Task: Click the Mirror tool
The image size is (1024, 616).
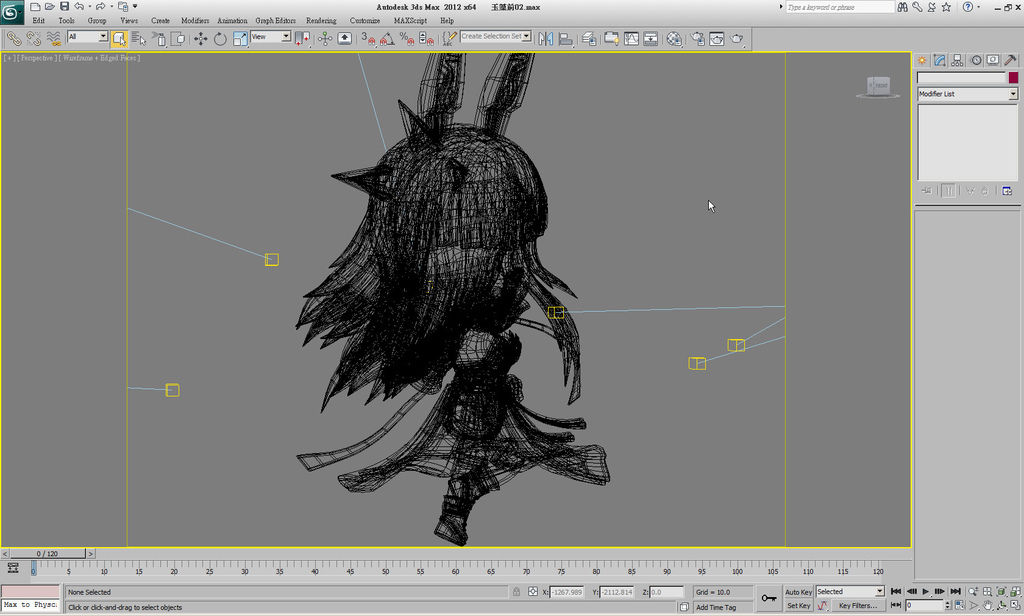Action: tap(545, 39)
